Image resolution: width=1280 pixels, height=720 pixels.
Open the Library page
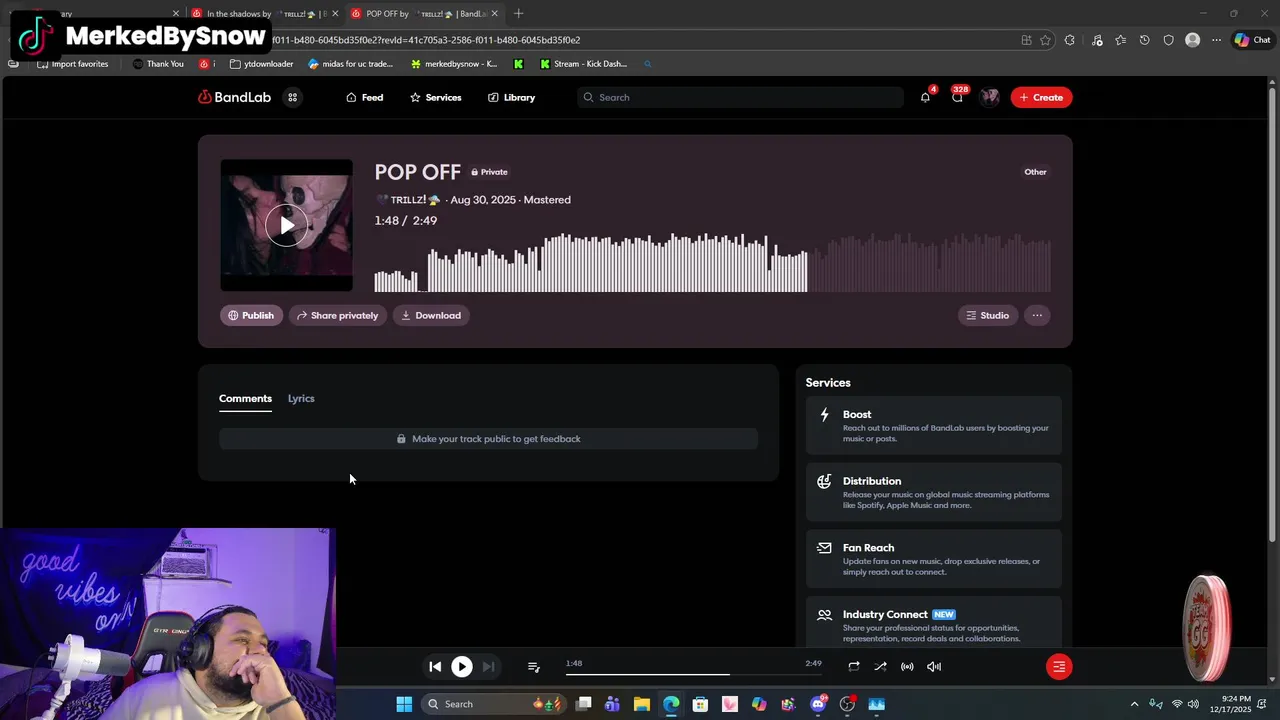point(511,97)
